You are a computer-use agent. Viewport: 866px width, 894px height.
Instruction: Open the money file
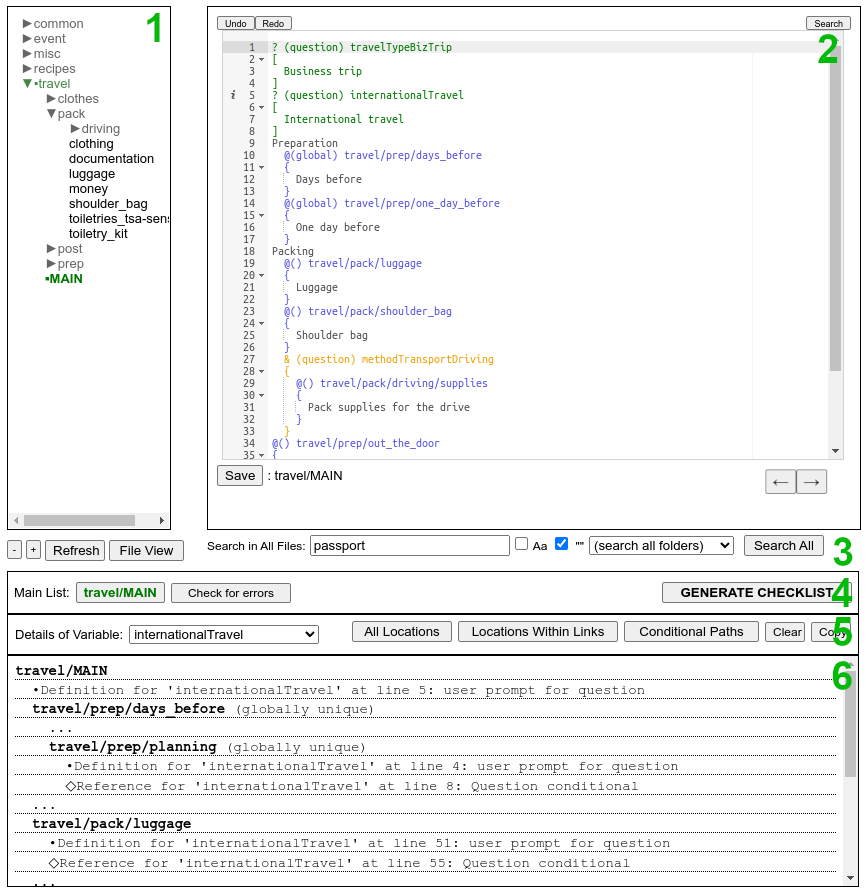point(88,189)
